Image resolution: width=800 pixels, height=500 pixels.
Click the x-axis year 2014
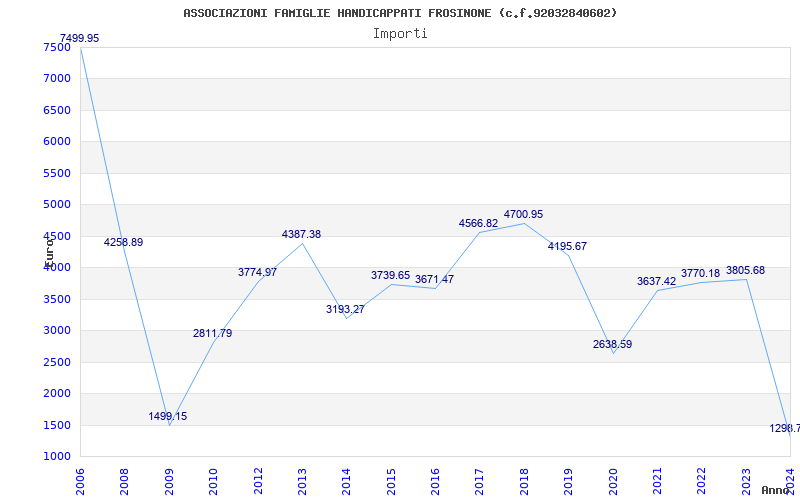[x=346, y=481]
